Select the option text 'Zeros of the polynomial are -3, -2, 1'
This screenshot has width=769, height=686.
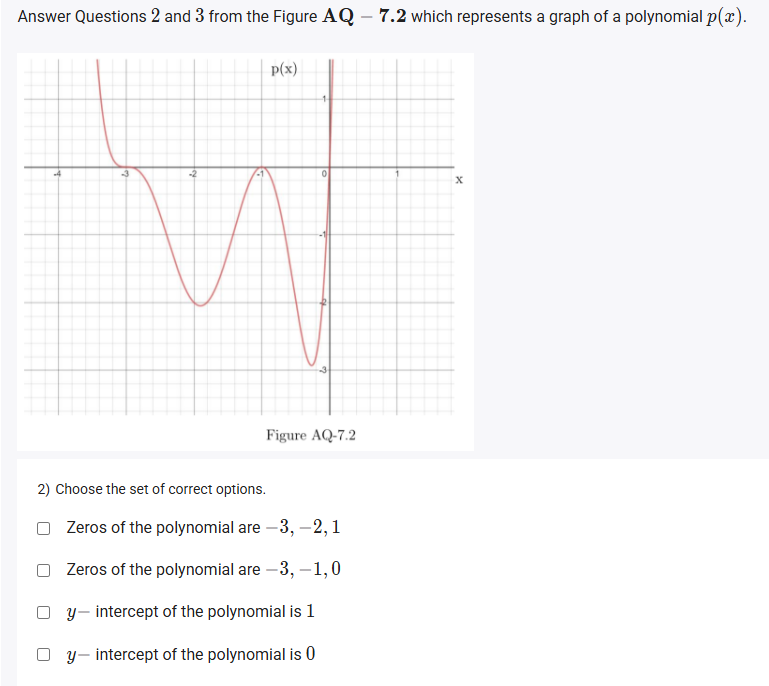[x=203, y=527]
